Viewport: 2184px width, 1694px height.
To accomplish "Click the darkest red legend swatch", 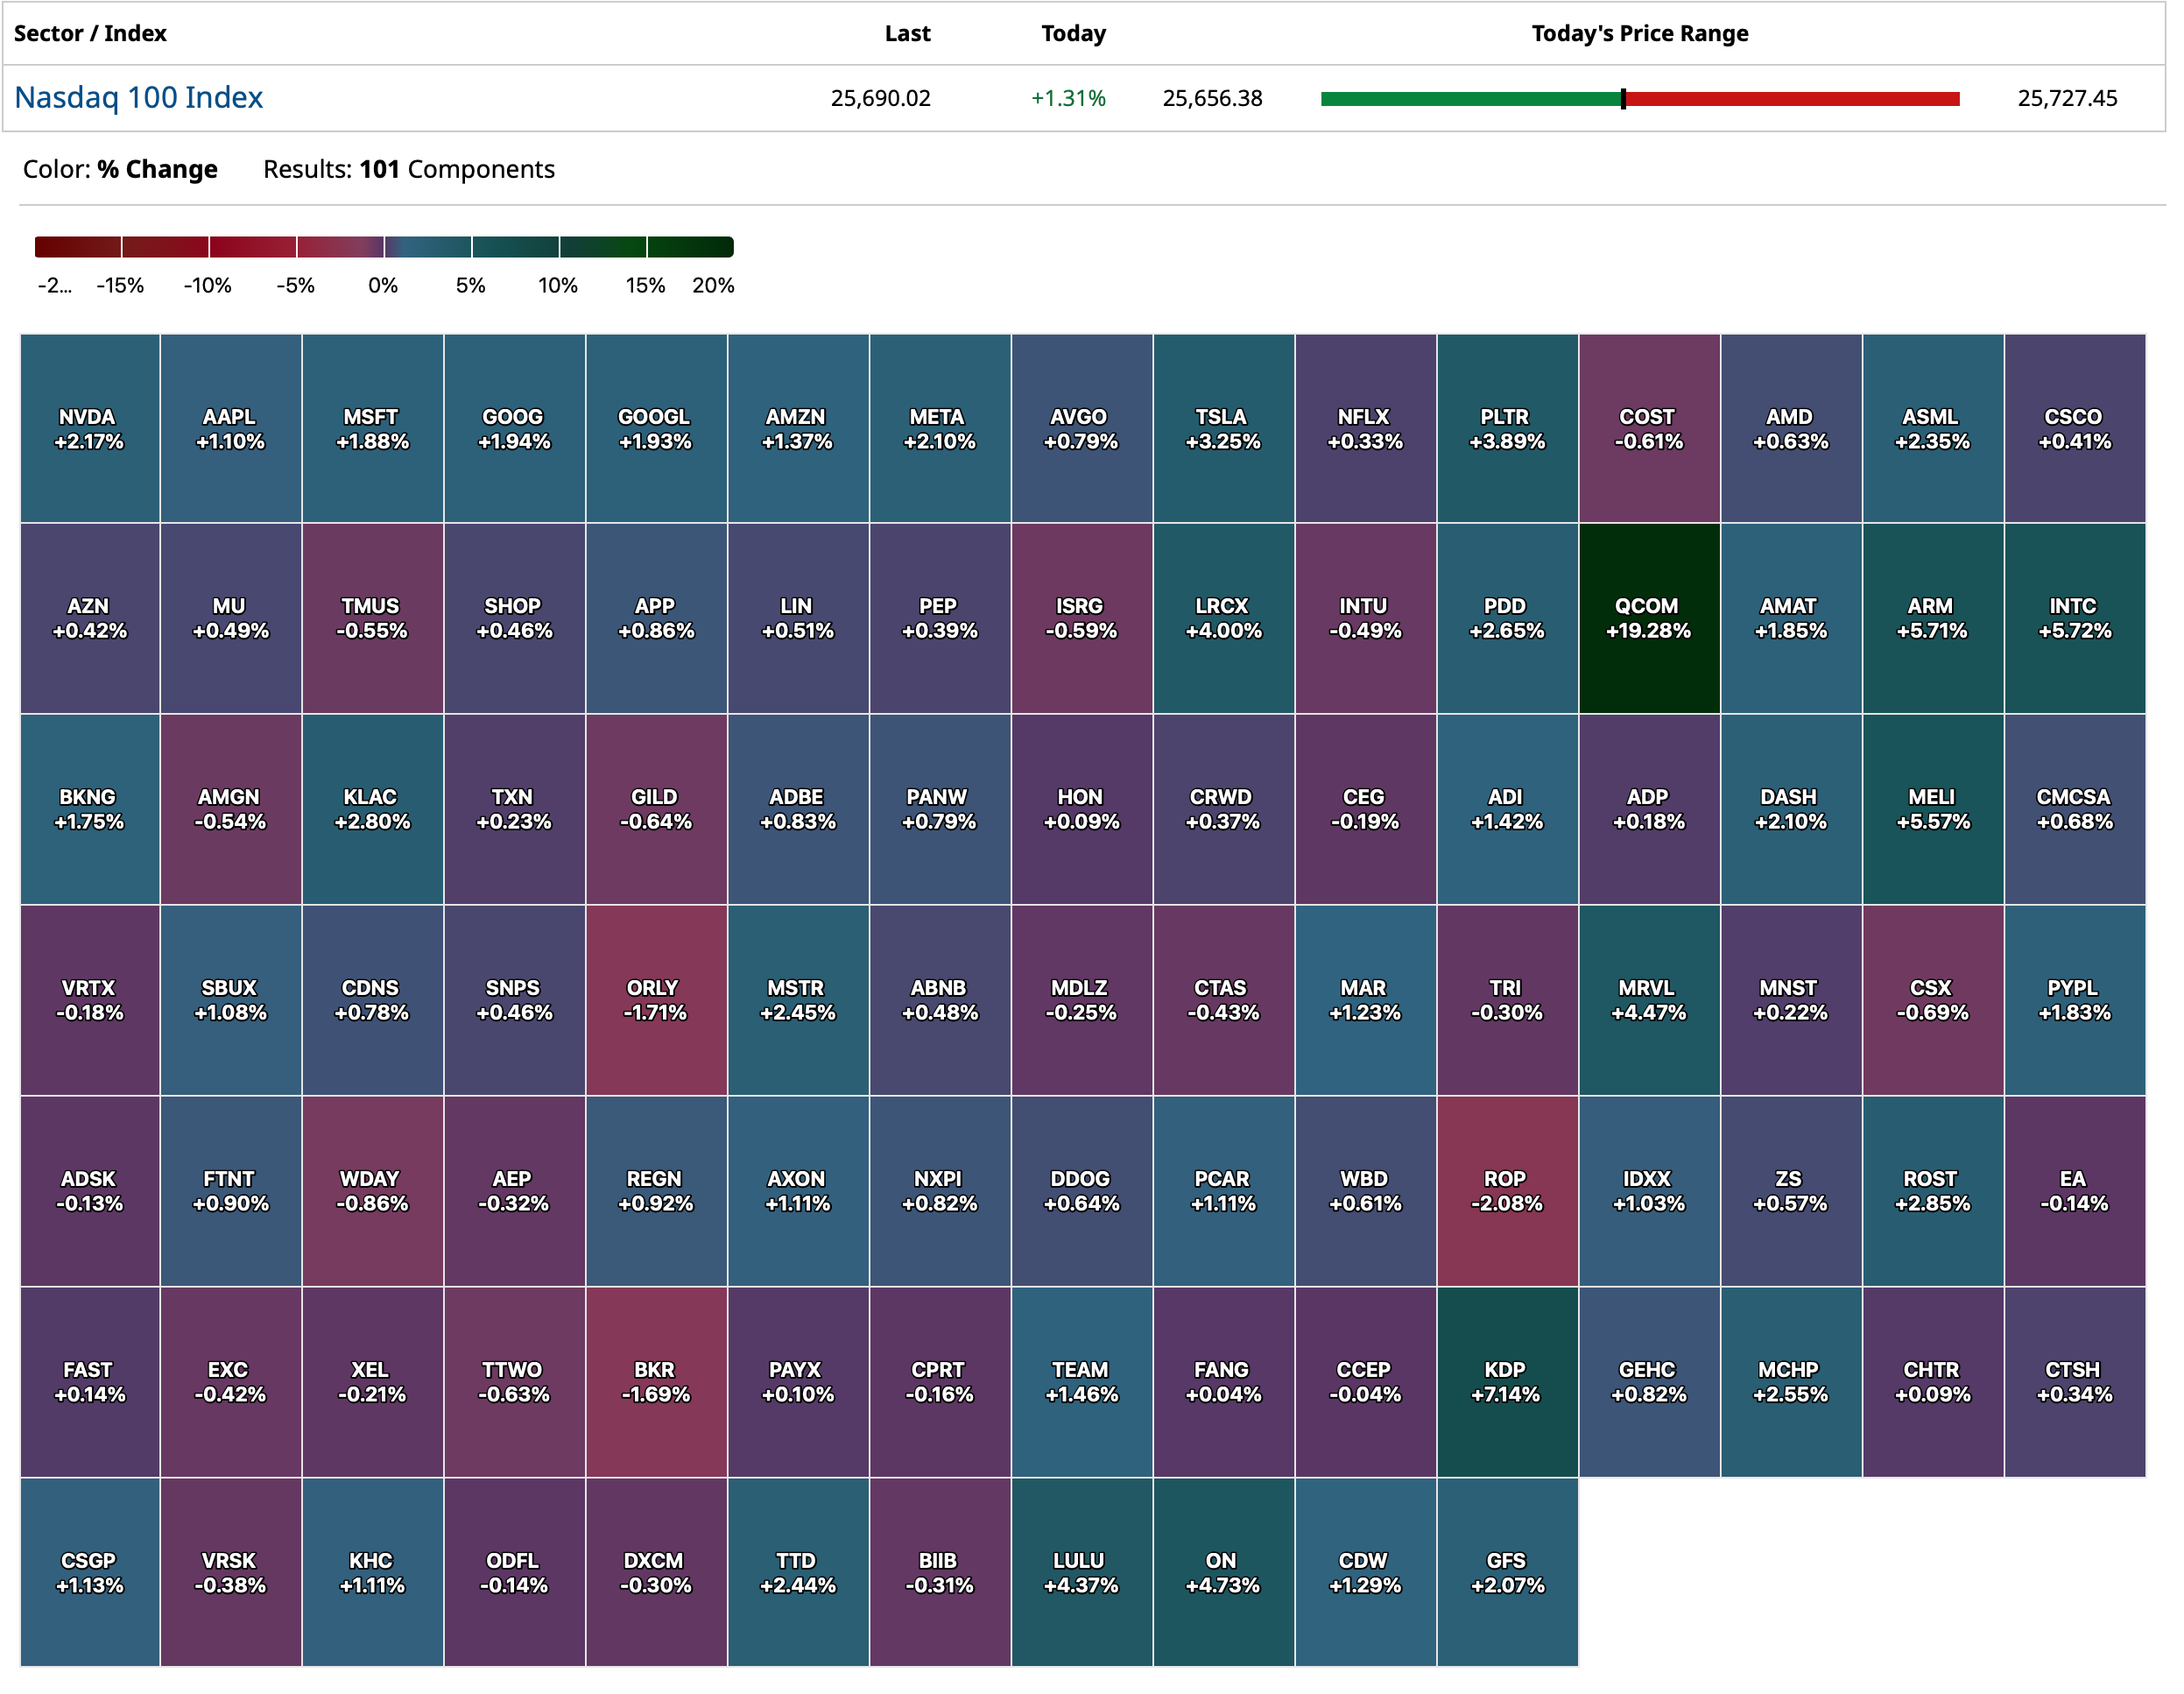I will pos(78,247).
